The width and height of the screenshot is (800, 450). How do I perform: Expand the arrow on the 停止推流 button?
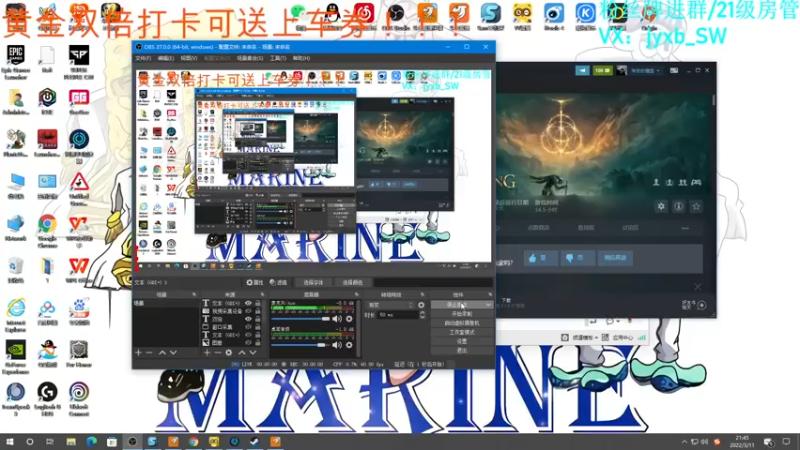488,305
